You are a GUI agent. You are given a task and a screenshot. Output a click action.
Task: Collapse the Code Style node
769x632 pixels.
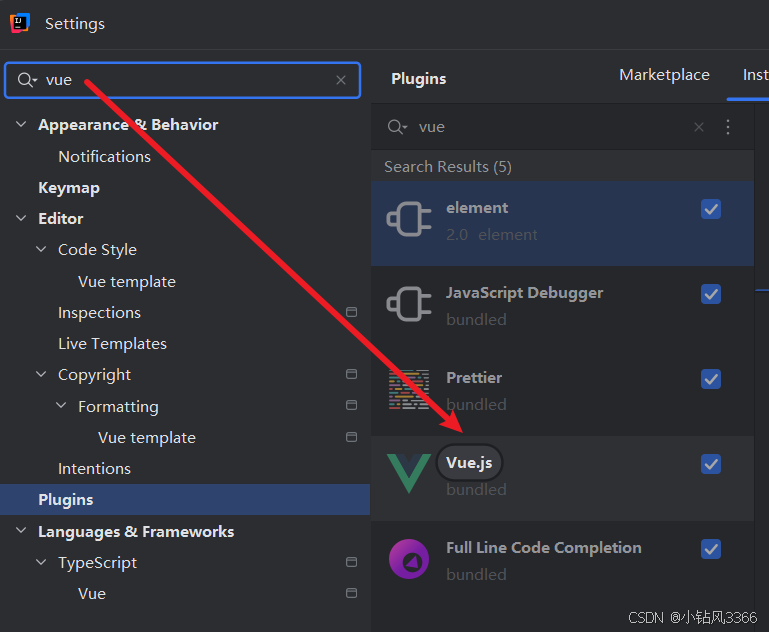pyautogui.click(x=41, y=249)
